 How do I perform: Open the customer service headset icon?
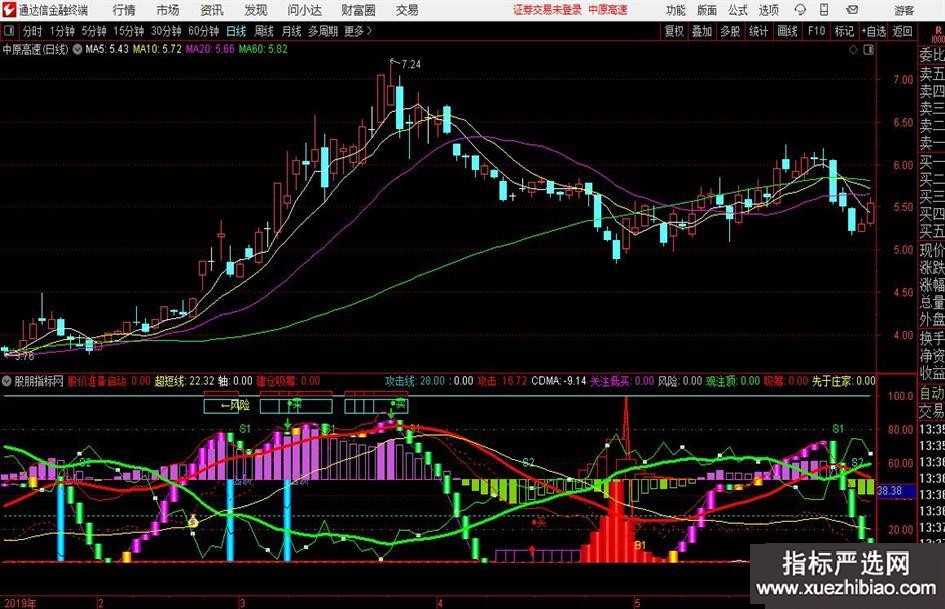800,10
